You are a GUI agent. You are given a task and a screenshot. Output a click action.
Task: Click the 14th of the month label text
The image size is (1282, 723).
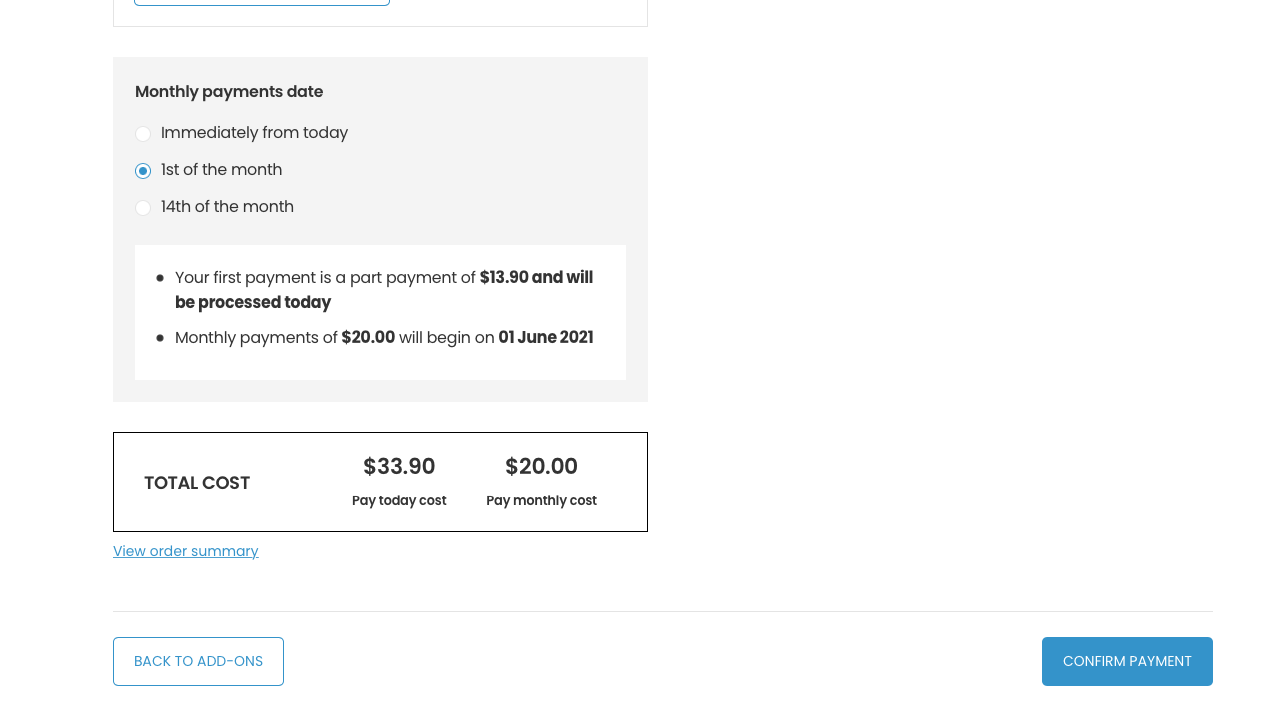click(227, 207)
